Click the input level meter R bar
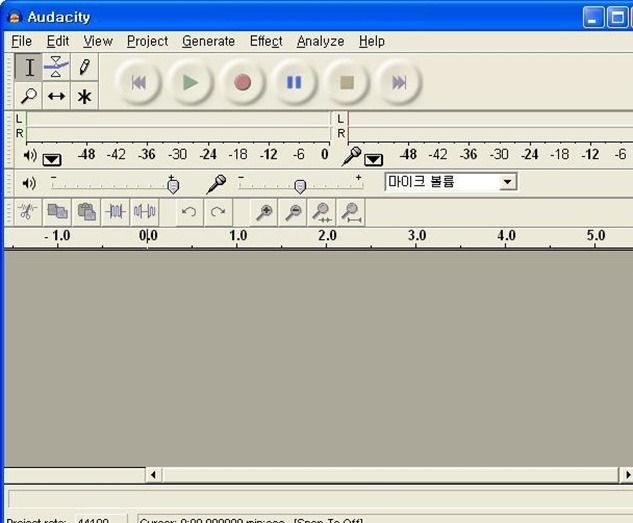 [x=490, y=134]
